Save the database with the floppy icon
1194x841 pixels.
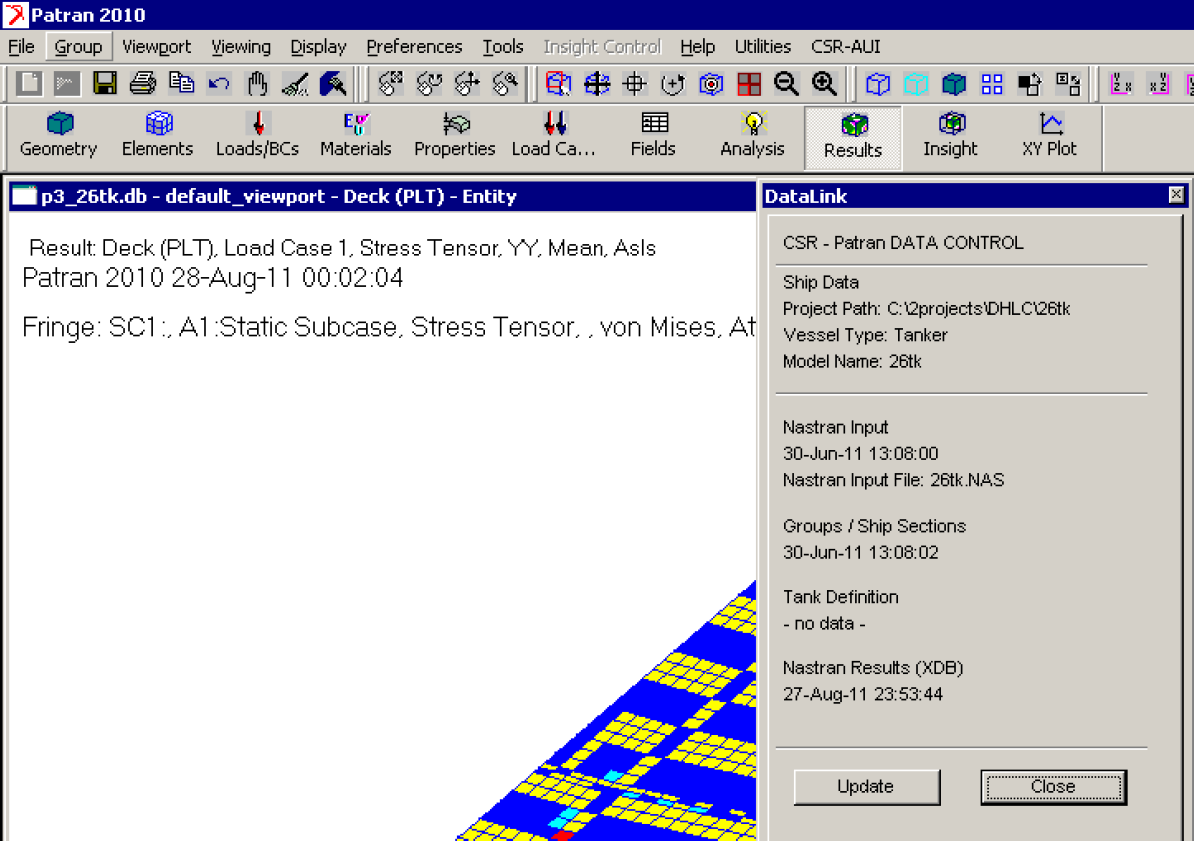(105, 83)
